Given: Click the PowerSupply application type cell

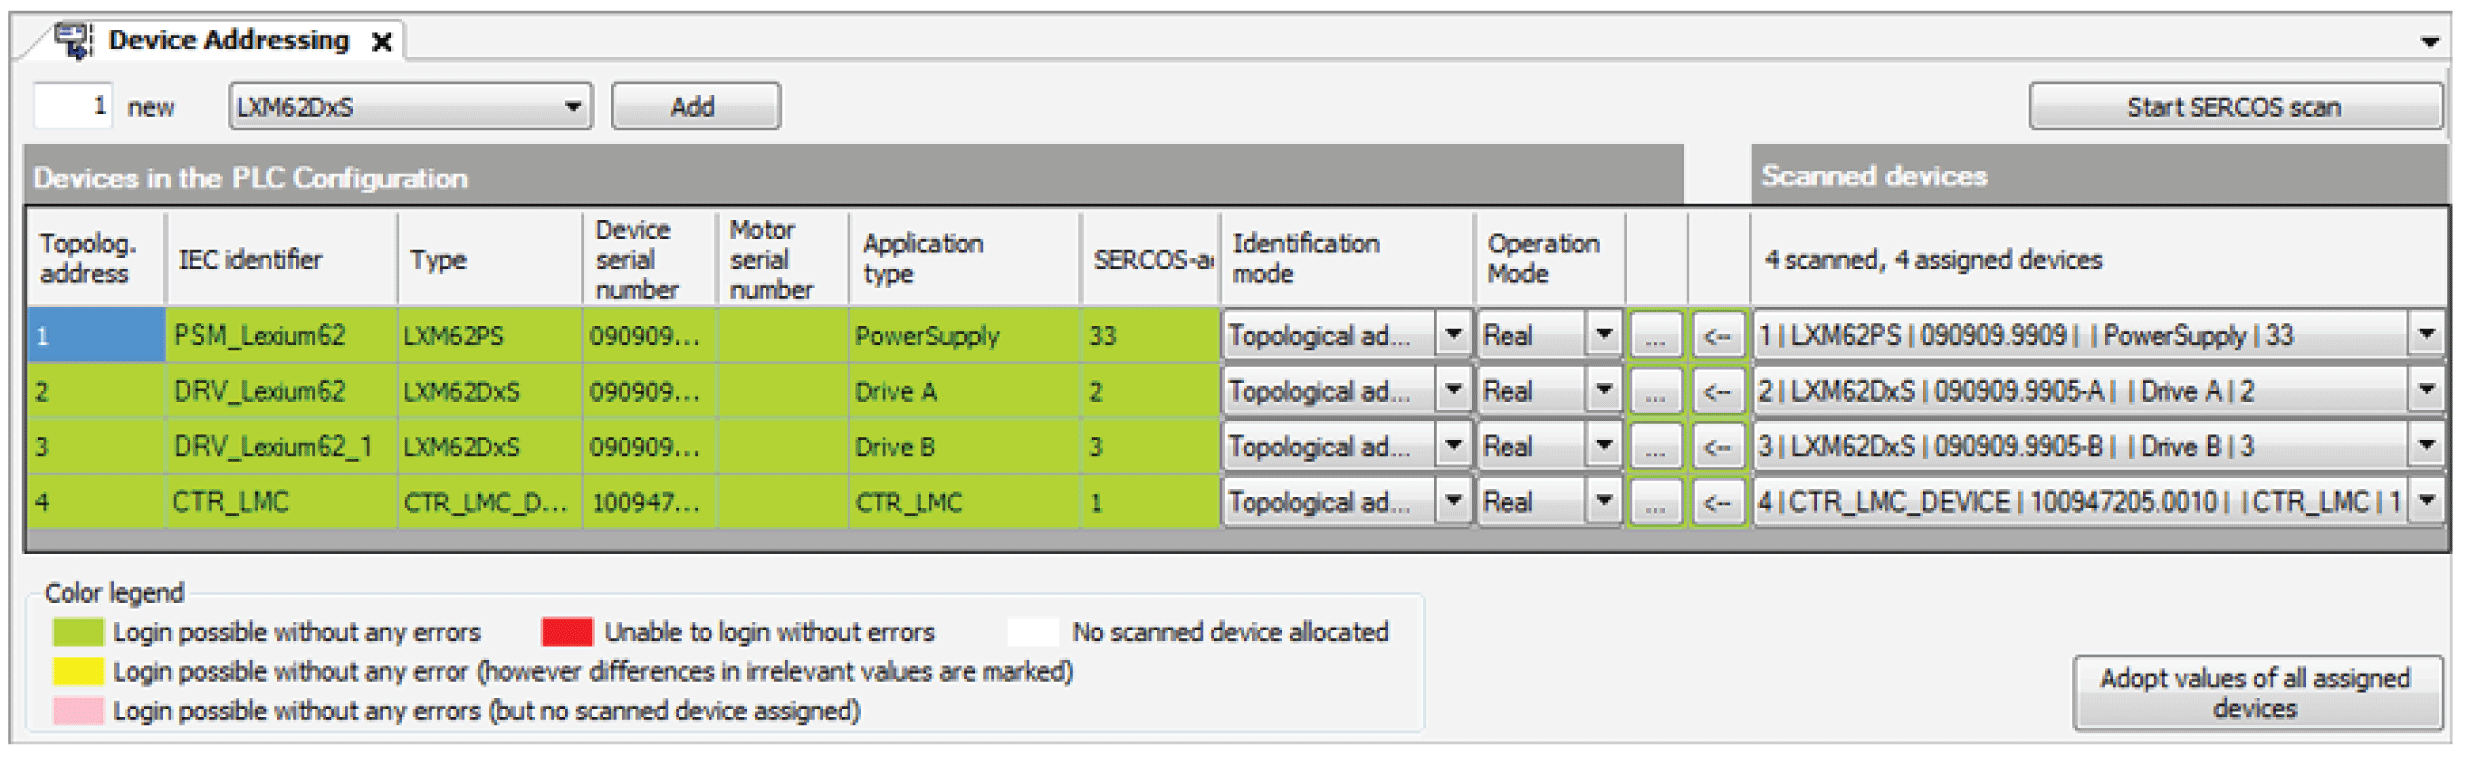Looking at the screenshot, I should point(964,335).
